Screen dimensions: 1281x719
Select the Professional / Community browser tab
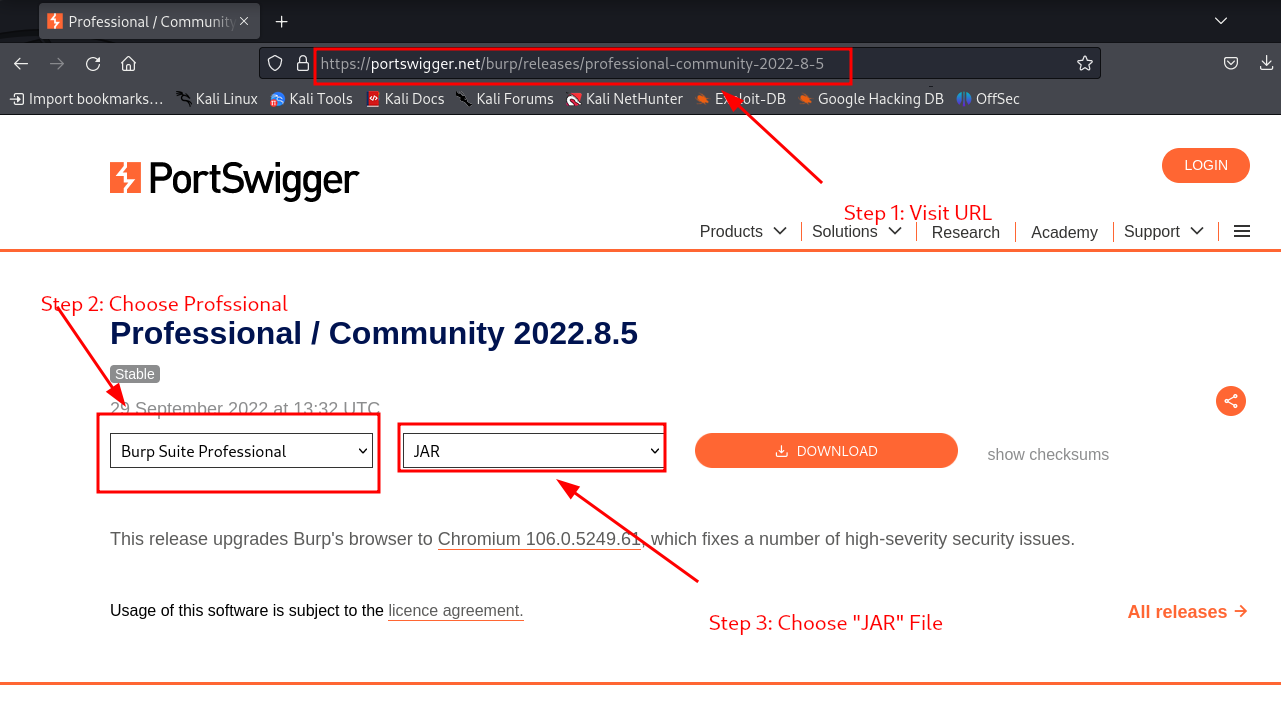point(148,21)
